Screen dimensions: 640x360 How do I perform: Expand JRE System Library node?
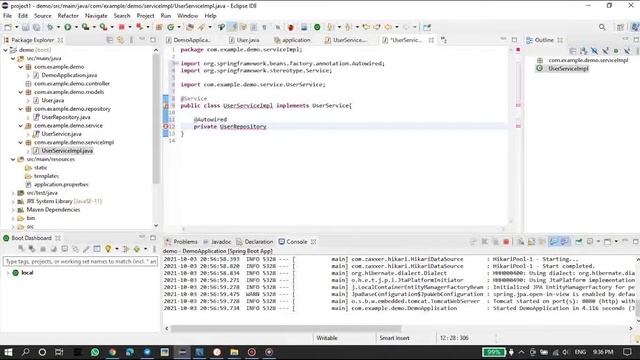pos(13,201)
